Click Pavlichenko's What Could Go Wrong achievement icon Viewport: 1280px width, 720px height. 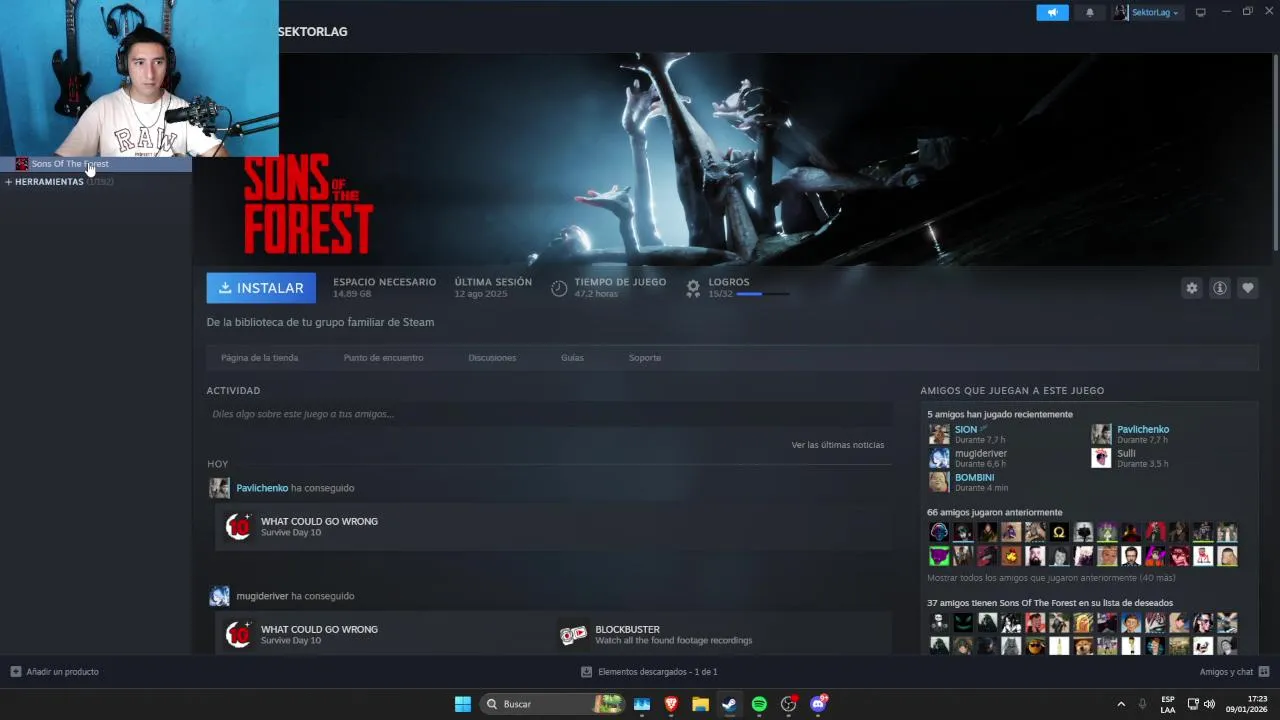coord(238,527)
